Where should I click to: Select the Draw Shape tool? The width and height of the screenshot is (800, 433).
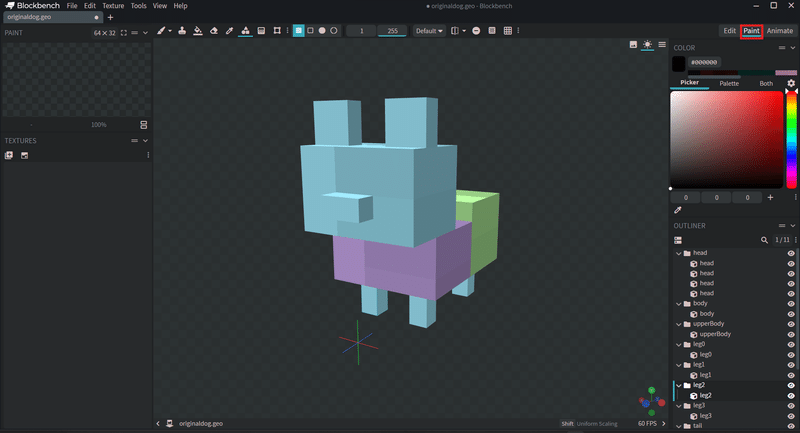tap(245, 31)
